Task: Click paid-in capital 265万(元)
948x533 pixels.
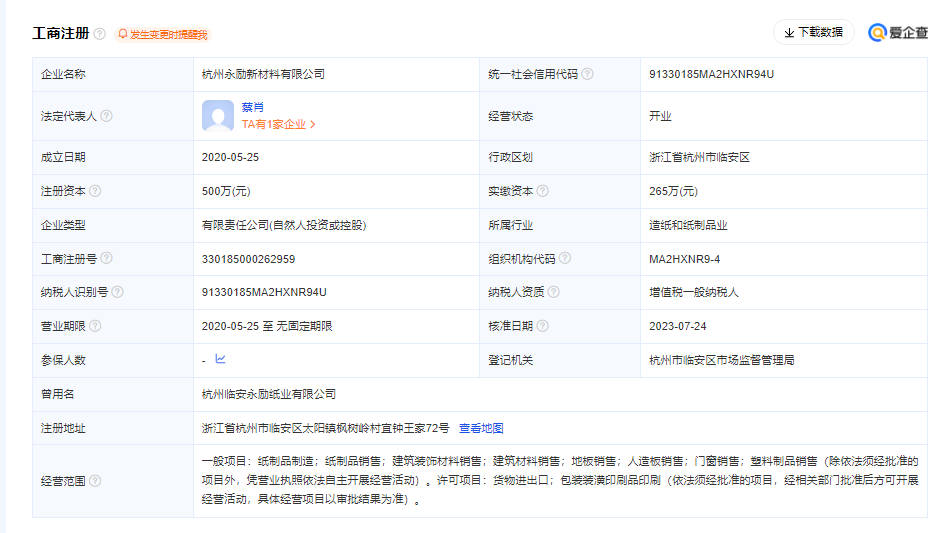Action: coord(674,191)
